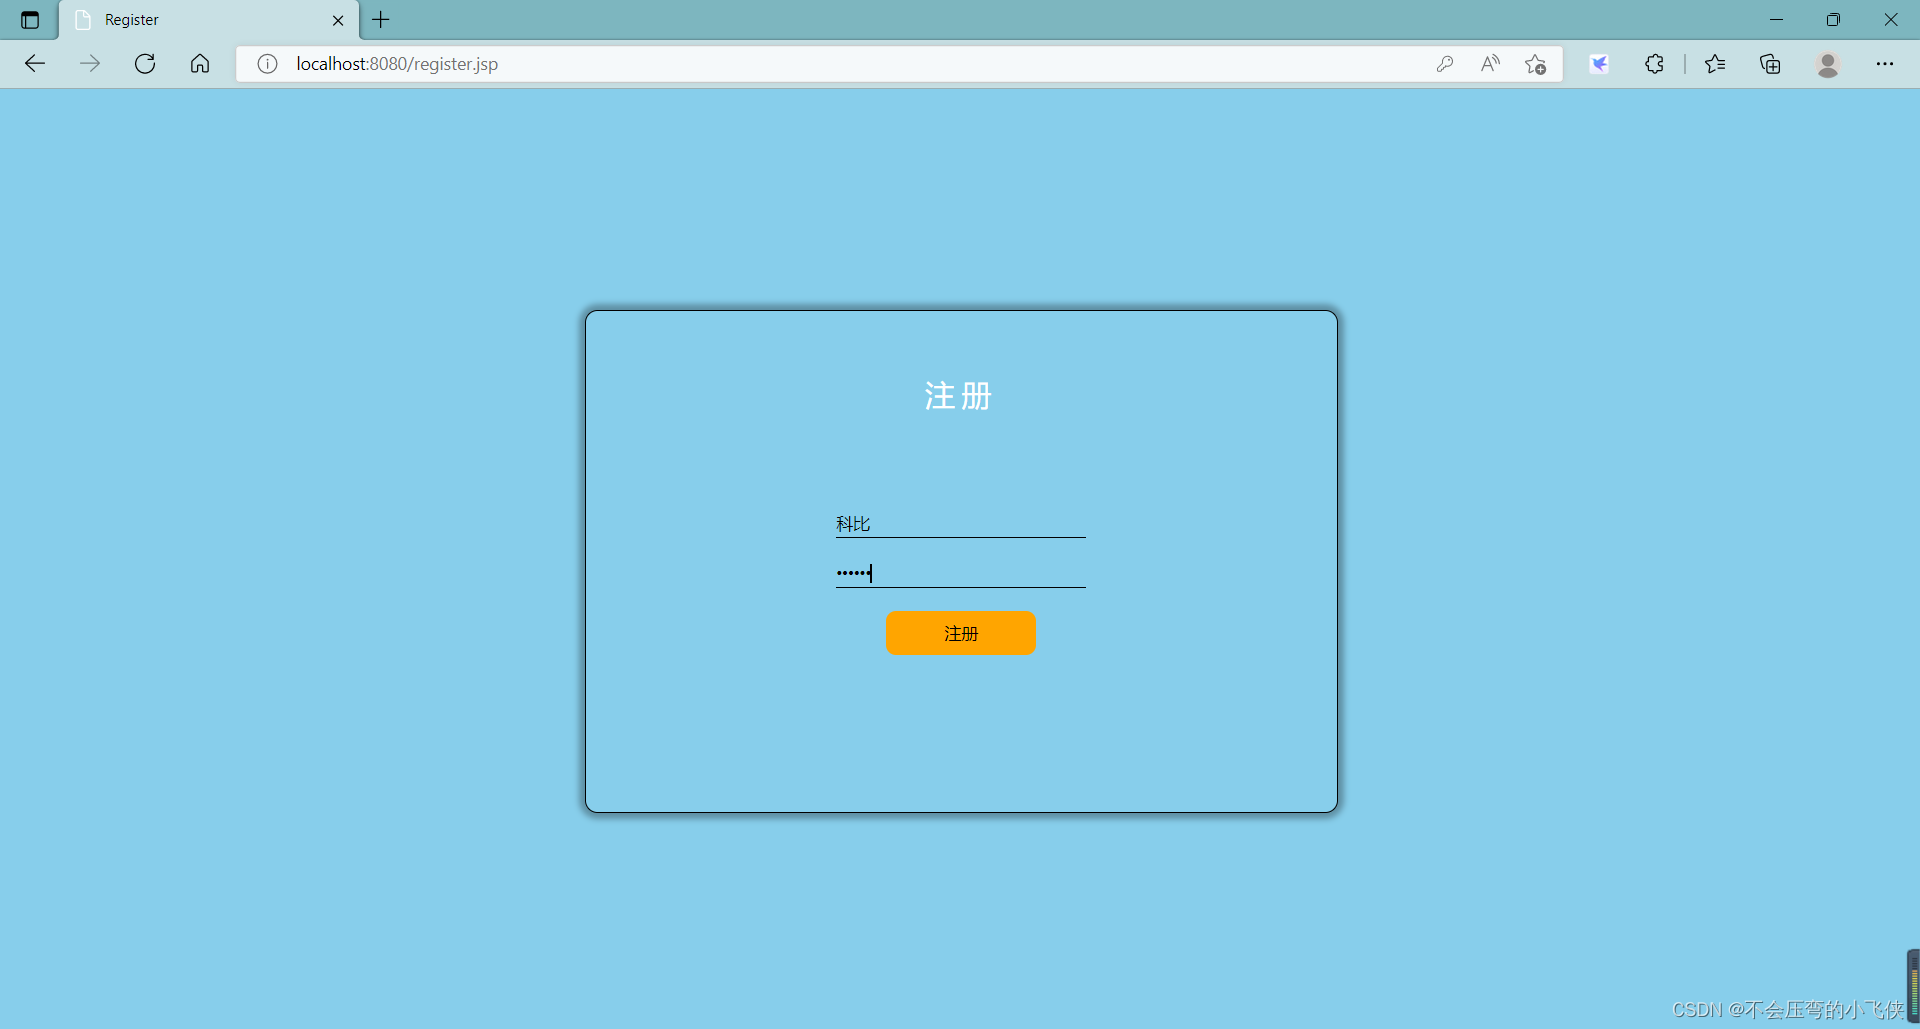Select the Register tab
The height and width of the screenshot is (1029, 1920).
coord(209,20)
